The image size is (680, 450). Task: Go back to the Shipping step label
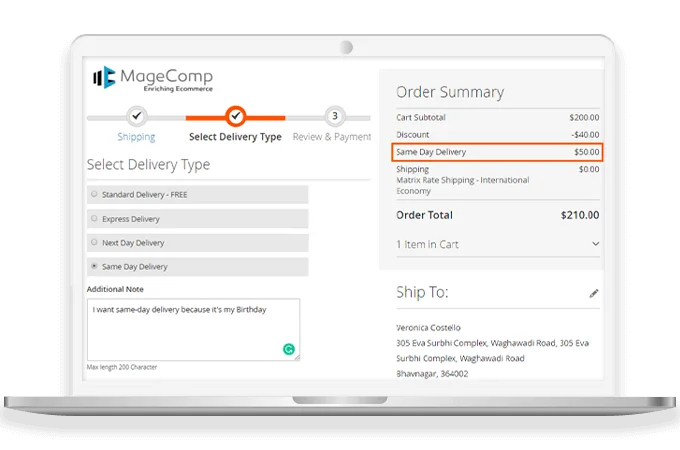136,137
